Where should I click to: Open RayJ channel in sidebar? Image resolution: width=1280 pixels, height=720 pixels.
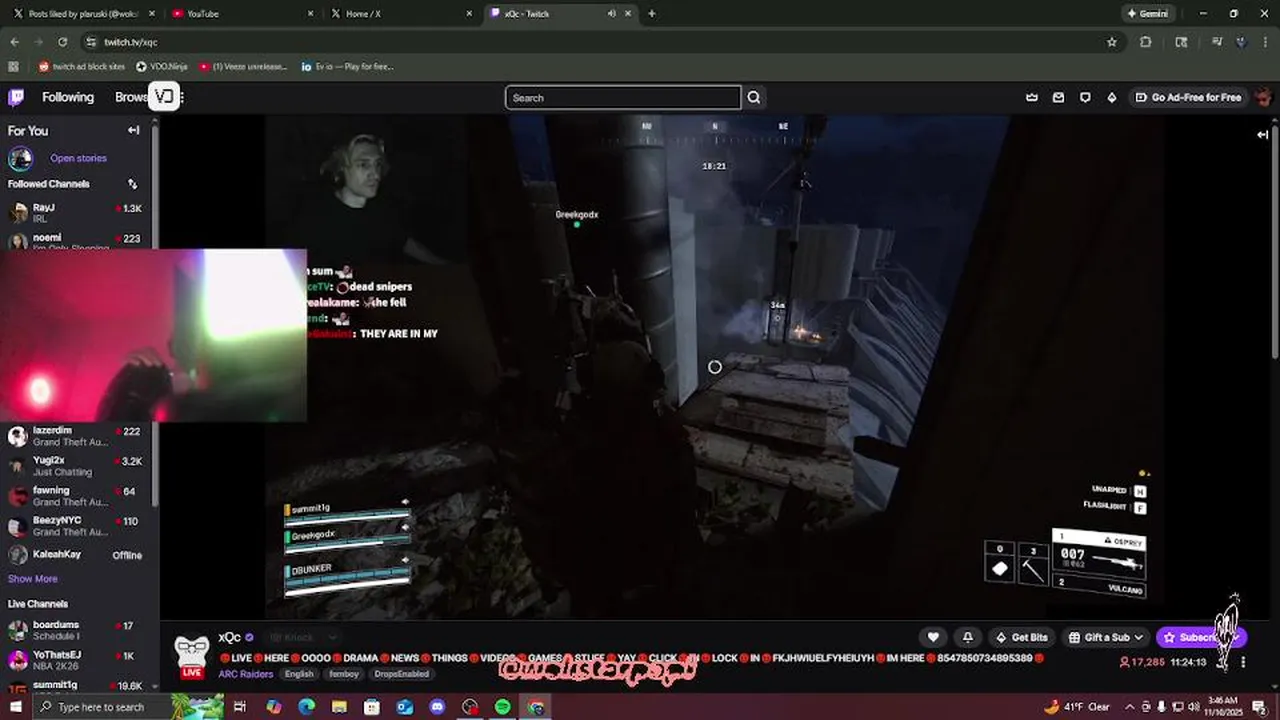pyautogui.click(x=76, y=212)
